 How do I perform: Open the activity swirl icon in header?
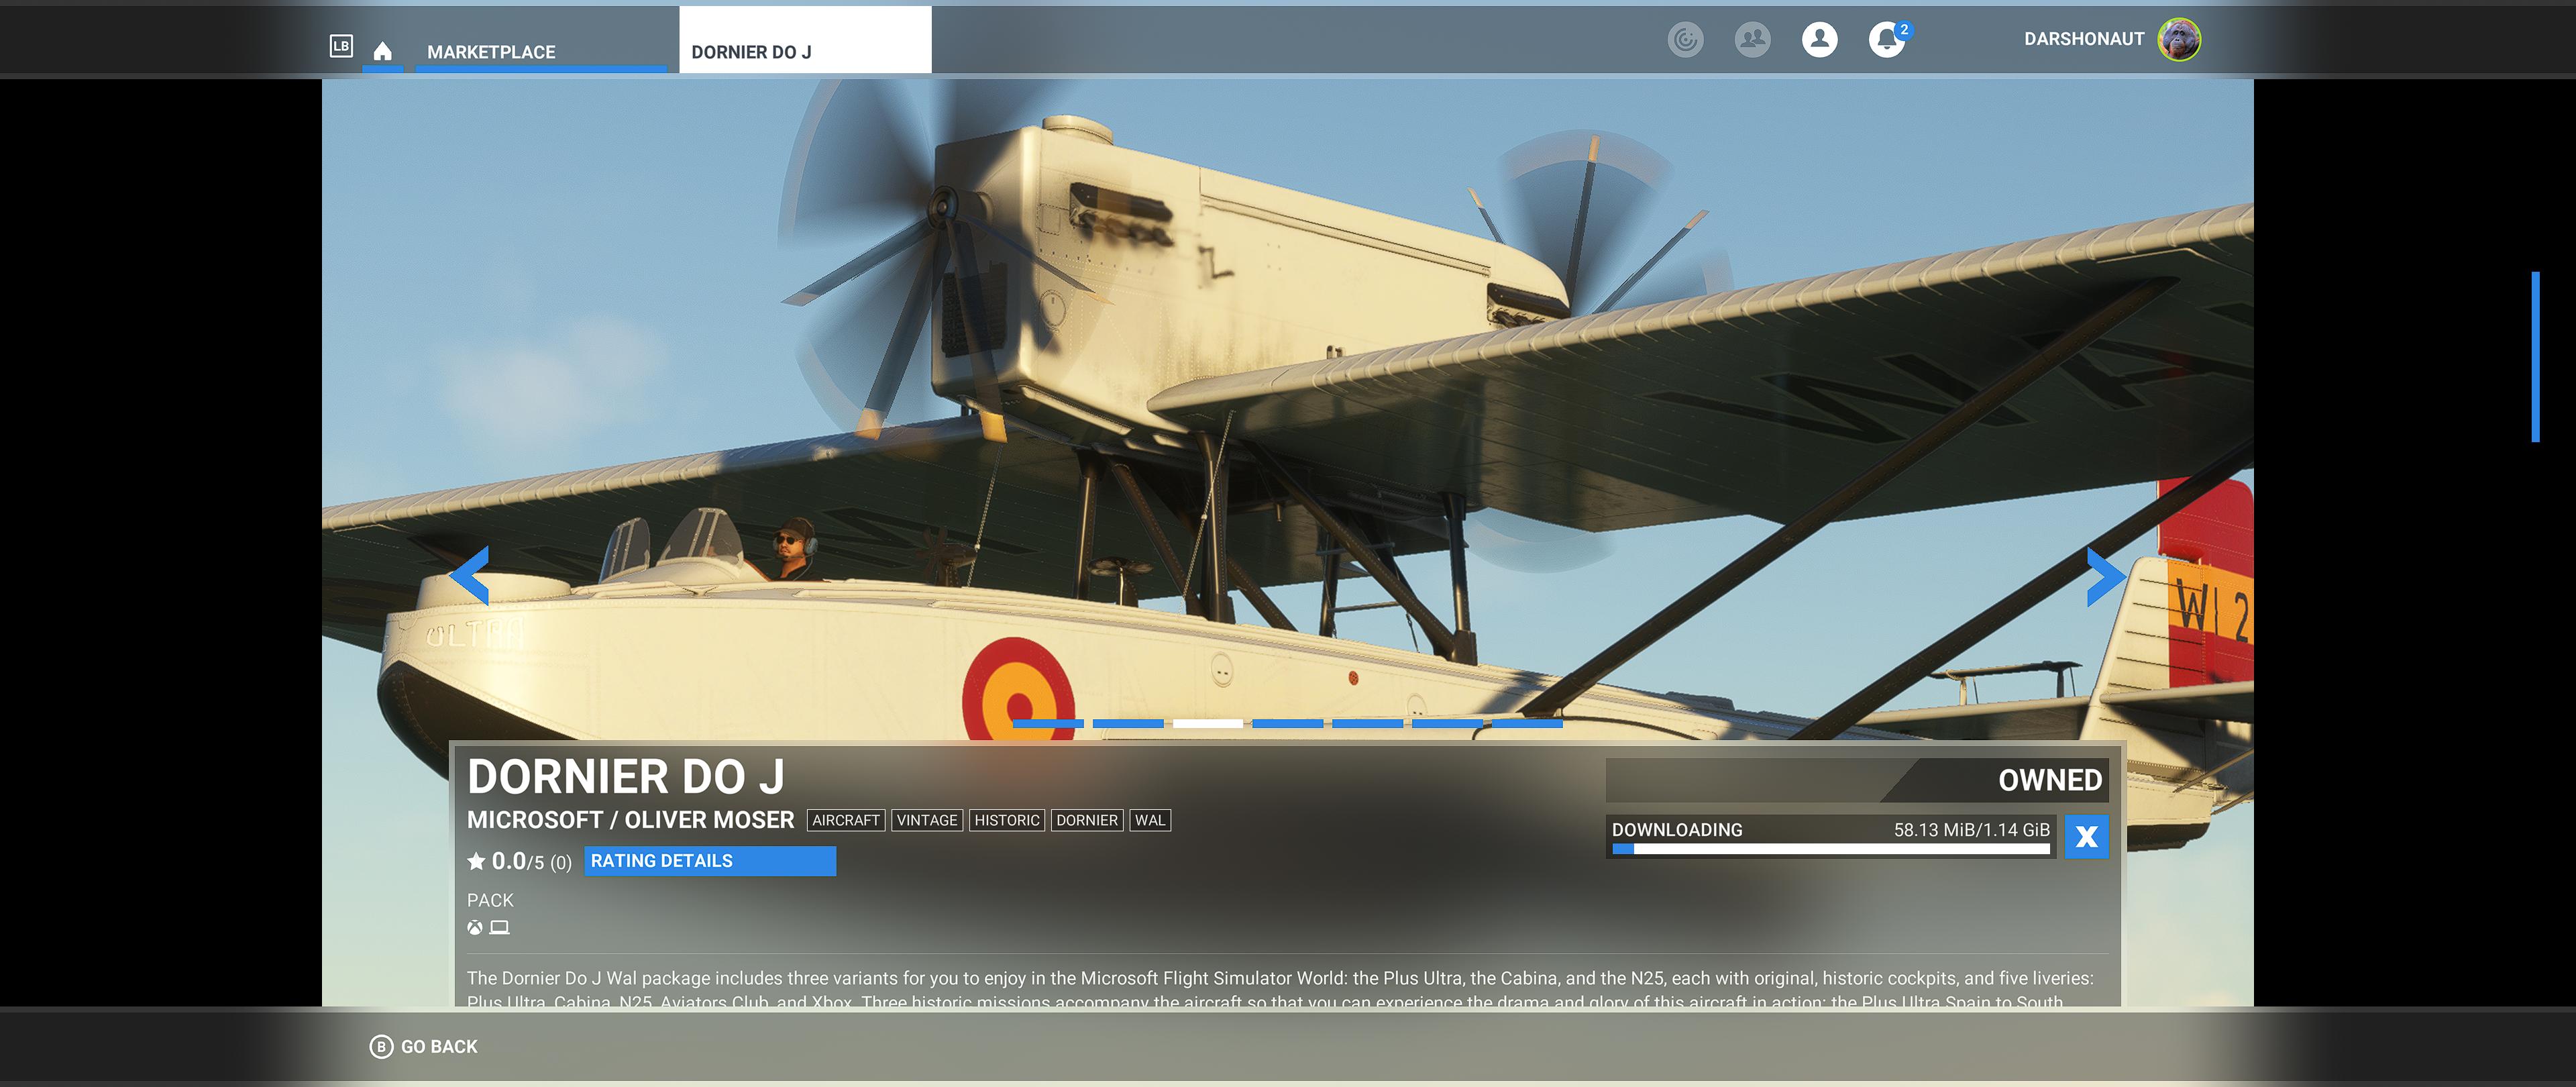coord(1685,39)
